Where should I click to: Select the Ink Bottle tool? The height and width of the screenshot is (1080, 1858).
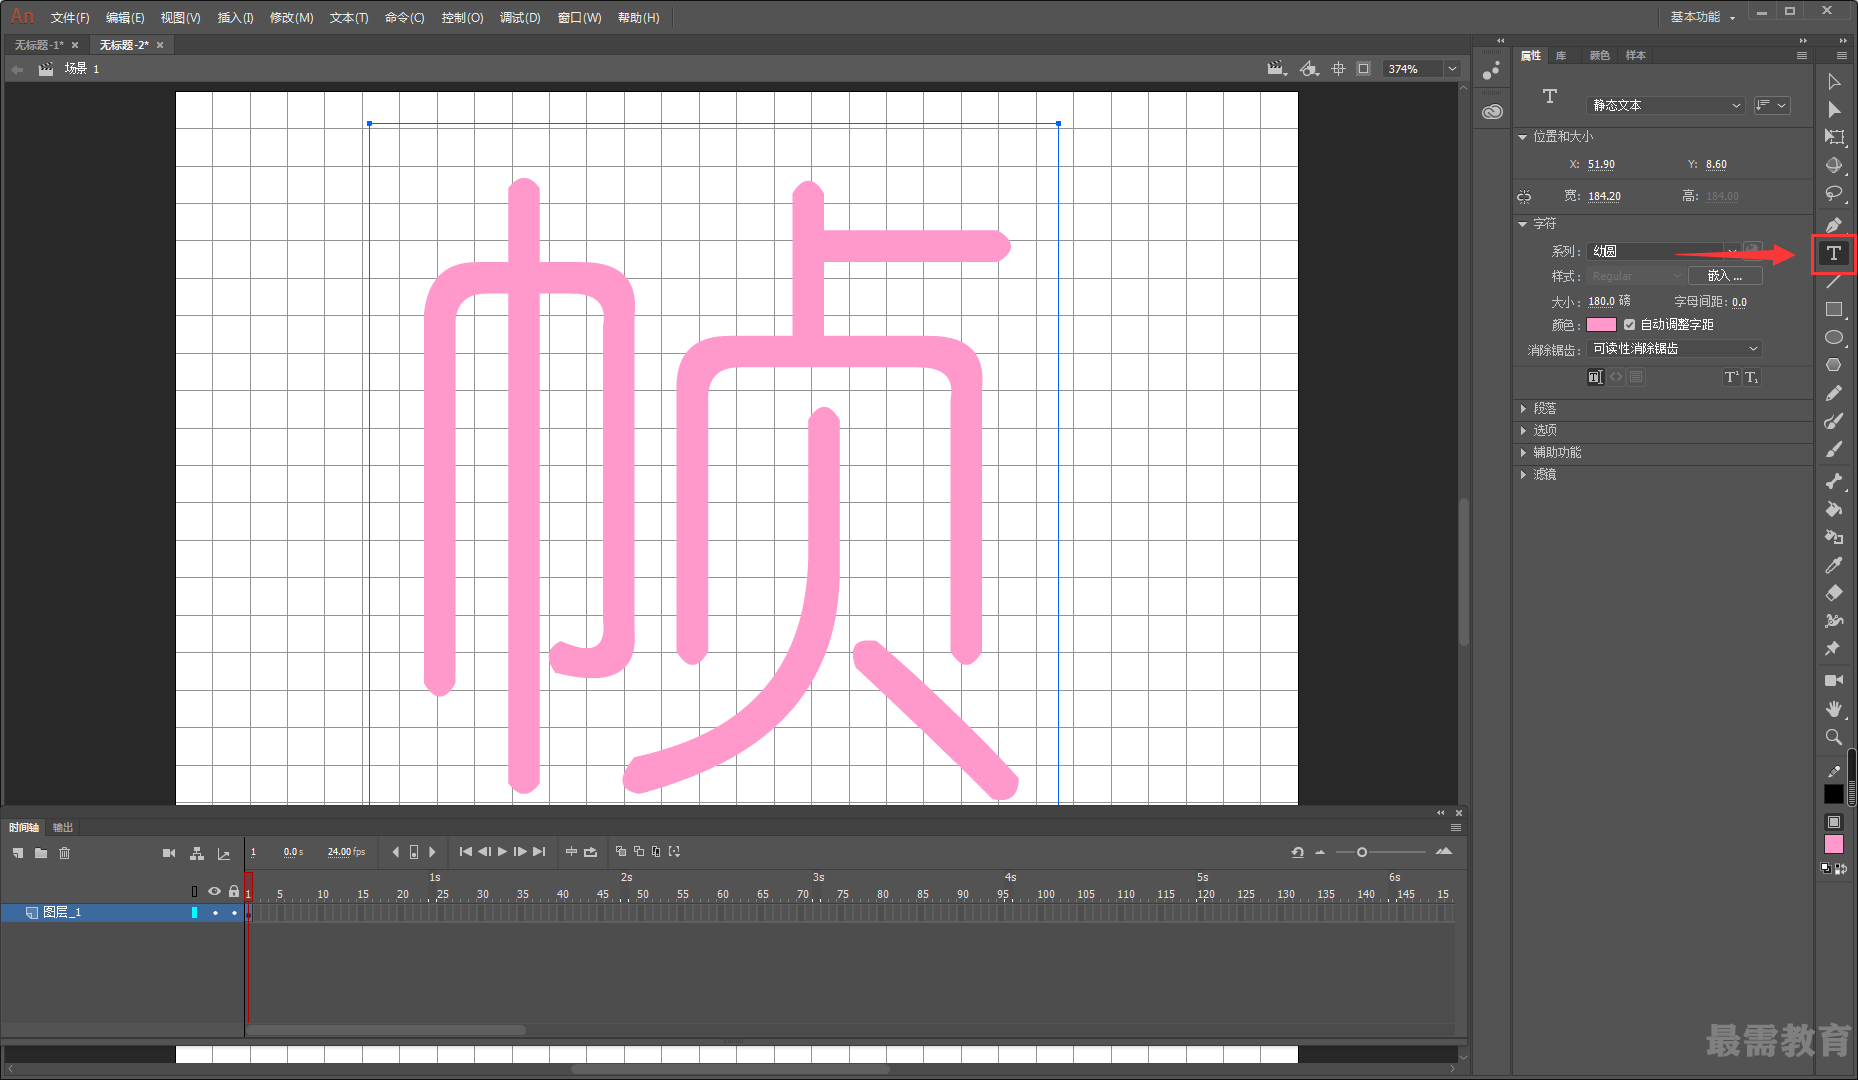tap(1834, 537)
